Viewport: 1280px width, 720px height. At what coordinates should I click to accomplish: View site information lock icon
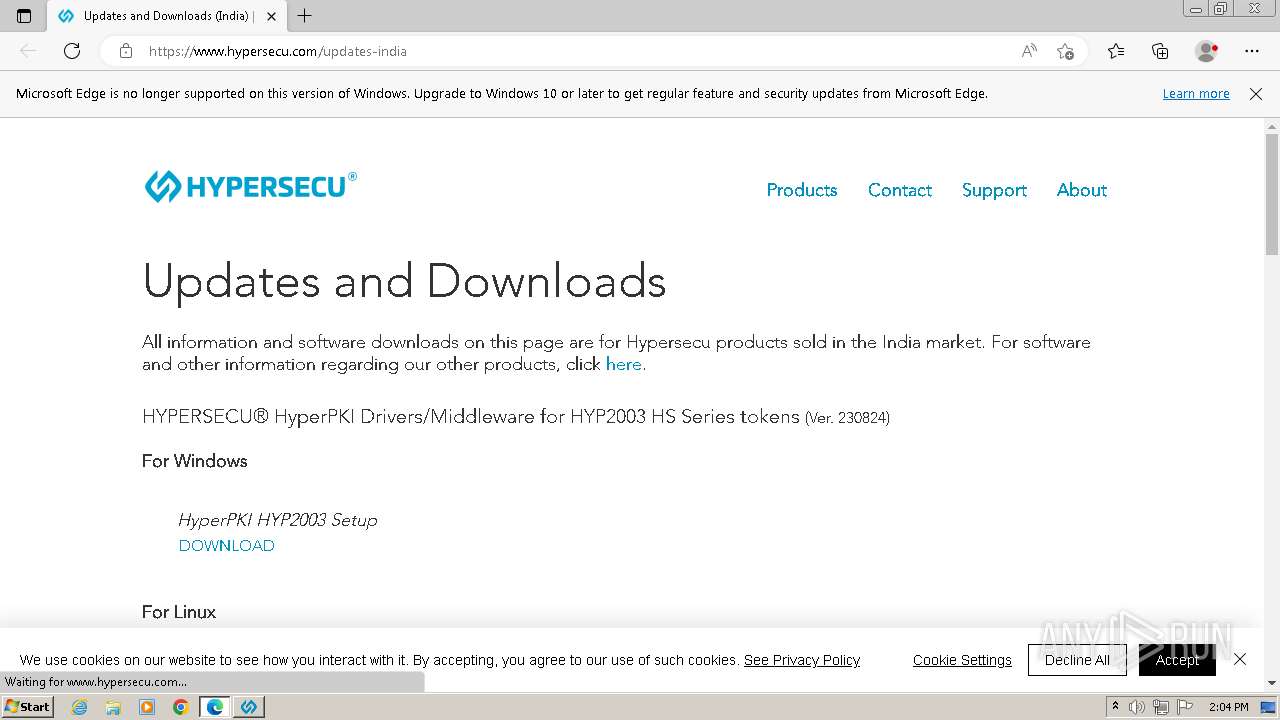126,51
